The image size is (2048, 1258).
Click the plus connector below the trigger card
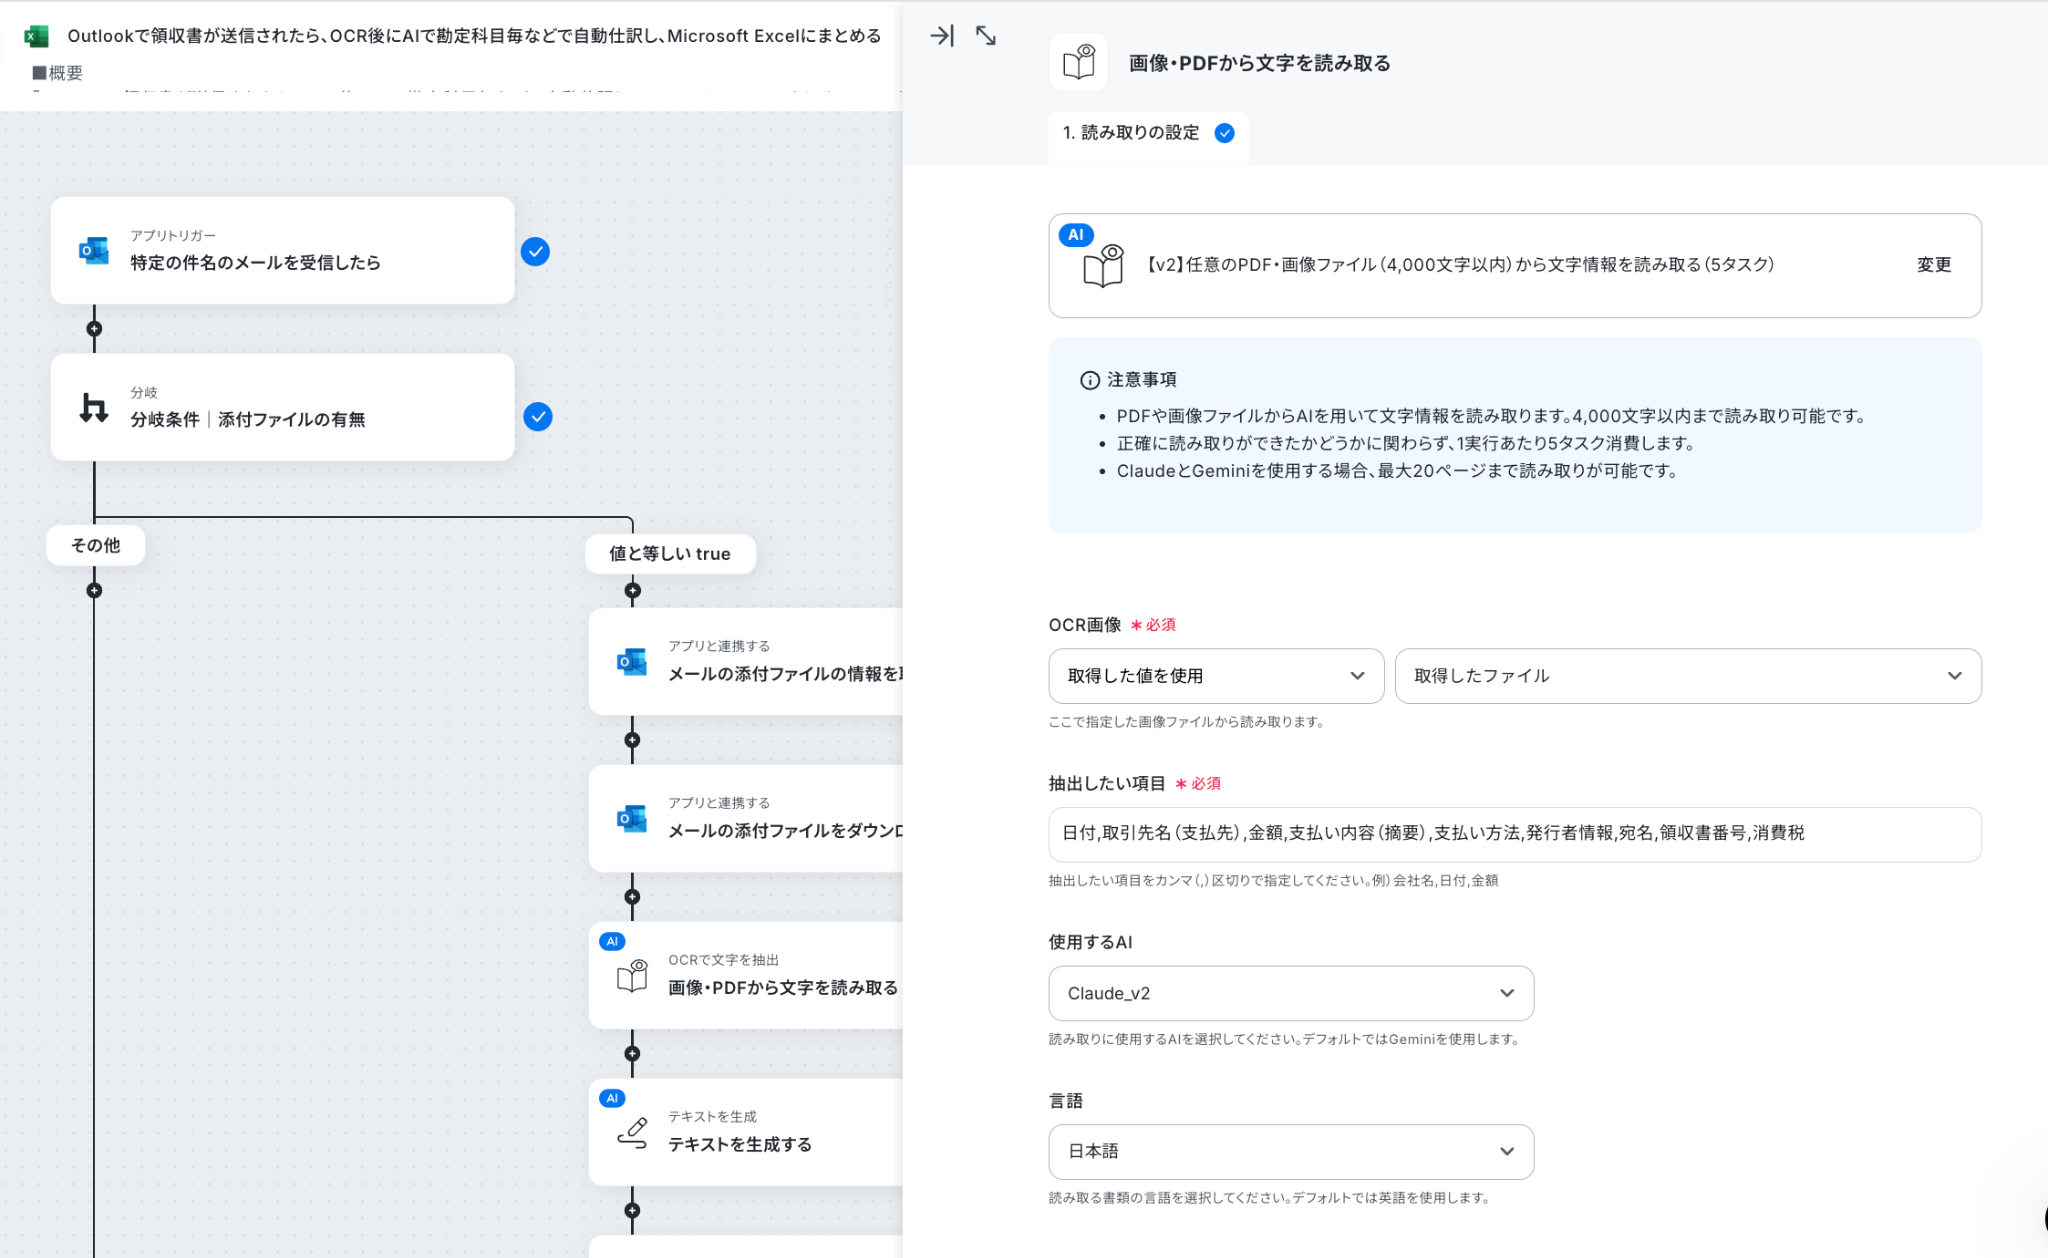click(94, 329)
